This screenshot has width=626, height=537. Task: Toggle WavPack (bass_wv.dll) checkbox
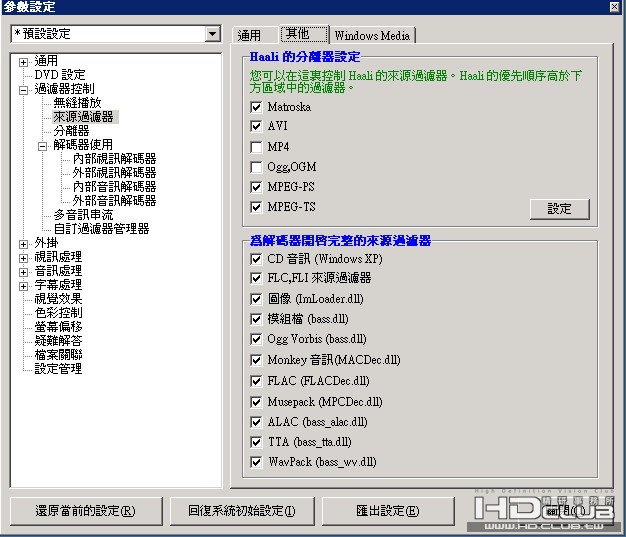click(x=256, y=462)
